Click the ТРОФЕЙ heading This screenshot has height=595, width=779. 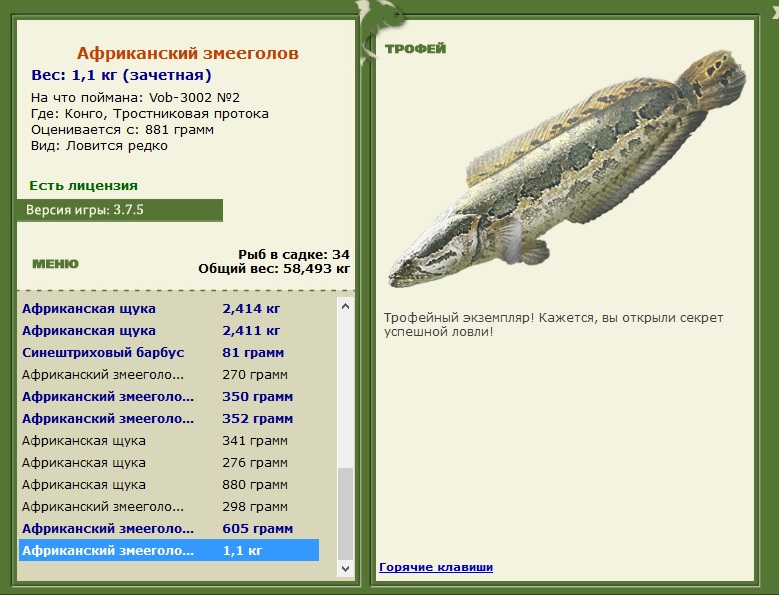point(415,49)
